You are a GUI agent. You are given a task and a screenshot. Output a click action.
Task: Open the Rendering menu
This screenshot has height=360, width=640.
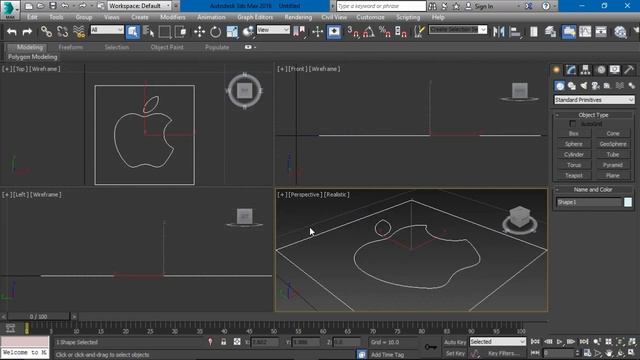pyautogui.click(x=298, y=17)
